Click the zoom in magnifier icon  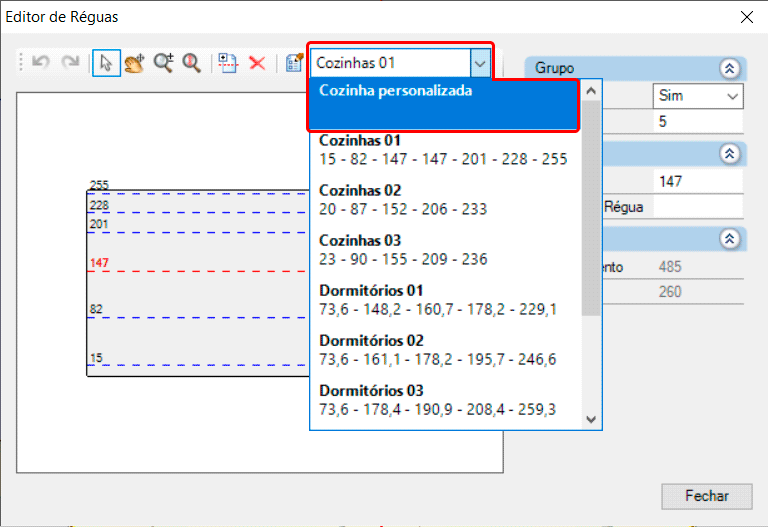163,63
